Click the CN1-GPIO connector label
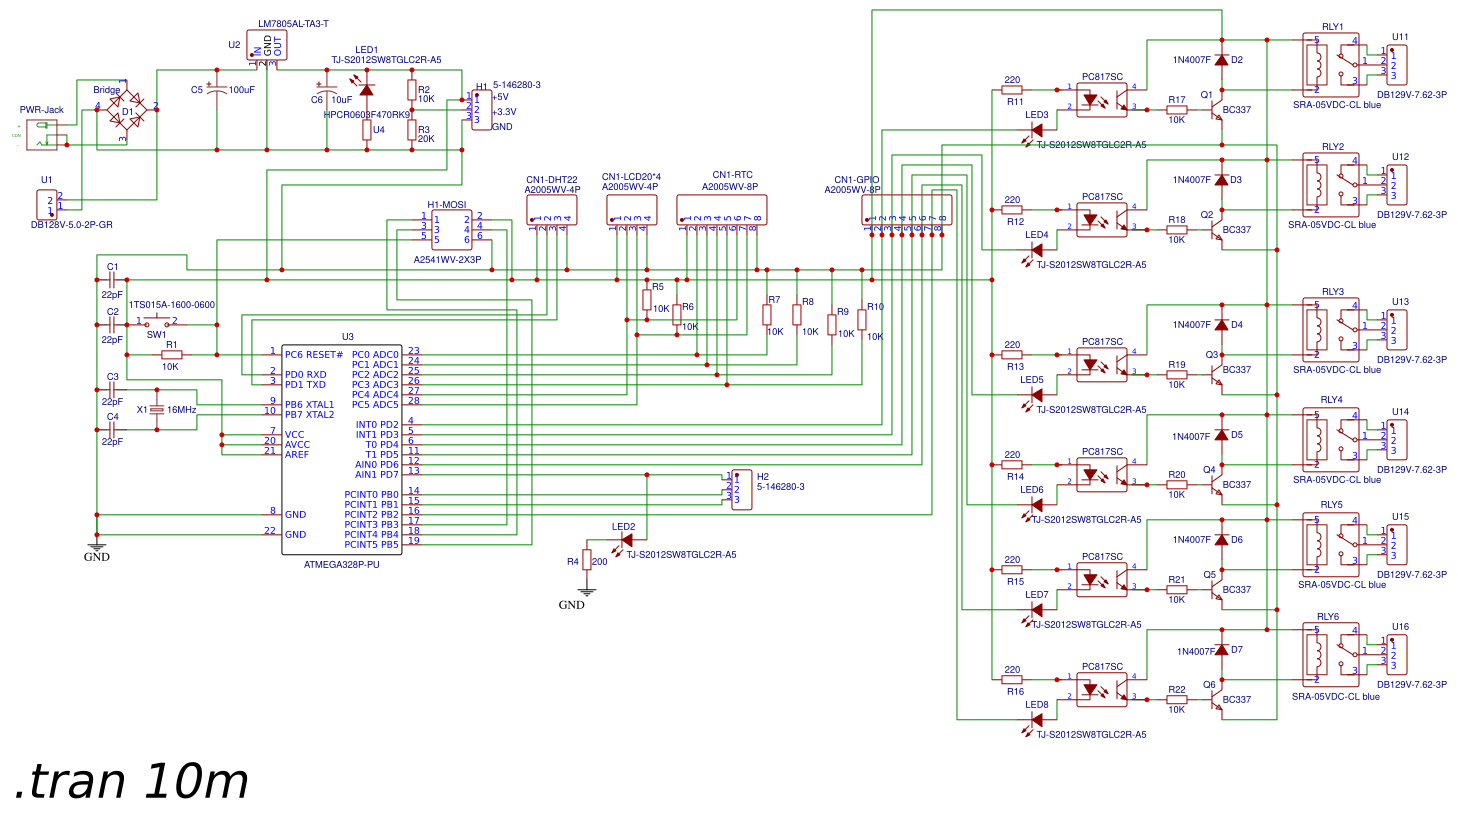This screenshot has height=817, width=1458. (x=857, y=180)
